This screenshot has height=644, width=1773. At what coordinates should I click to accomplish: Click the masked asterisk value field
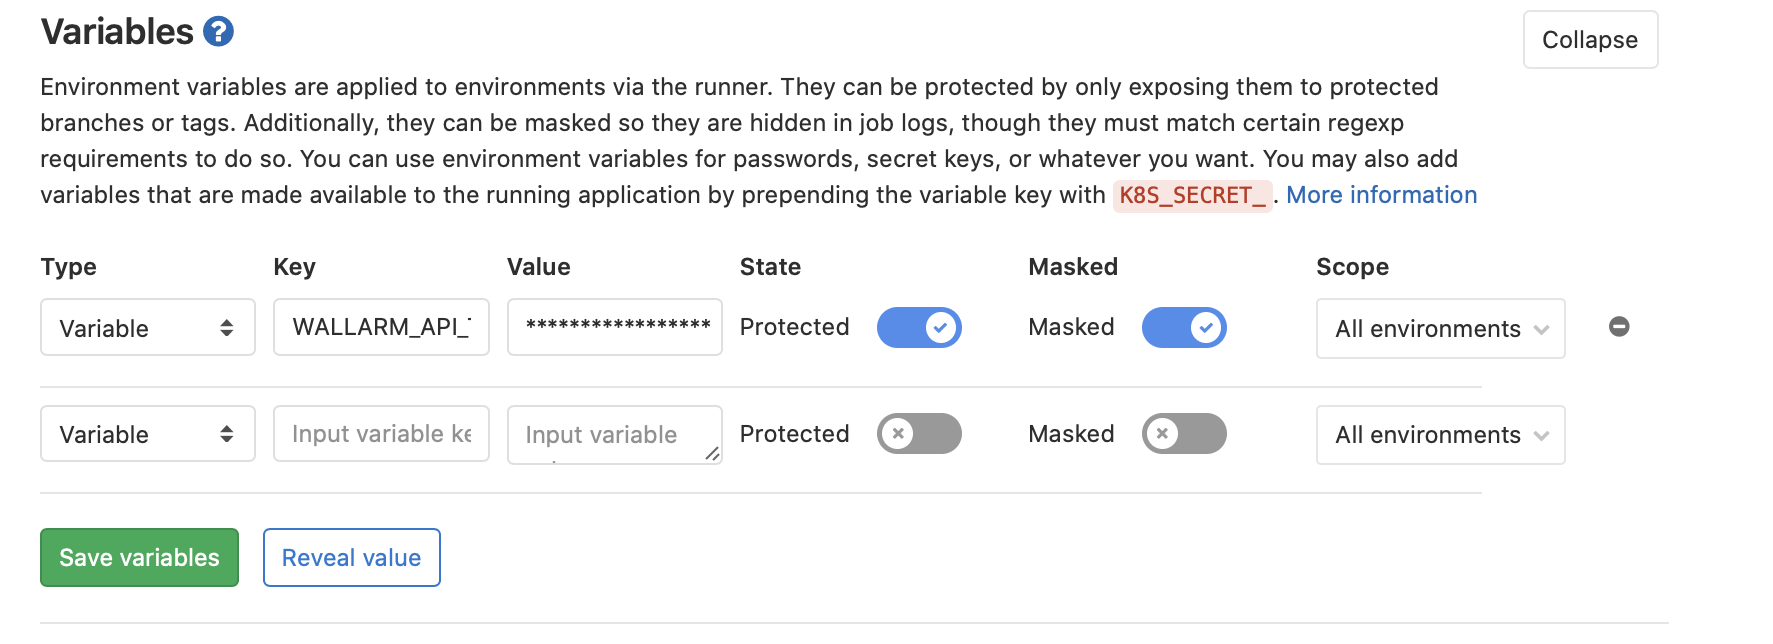coord(614,327)
